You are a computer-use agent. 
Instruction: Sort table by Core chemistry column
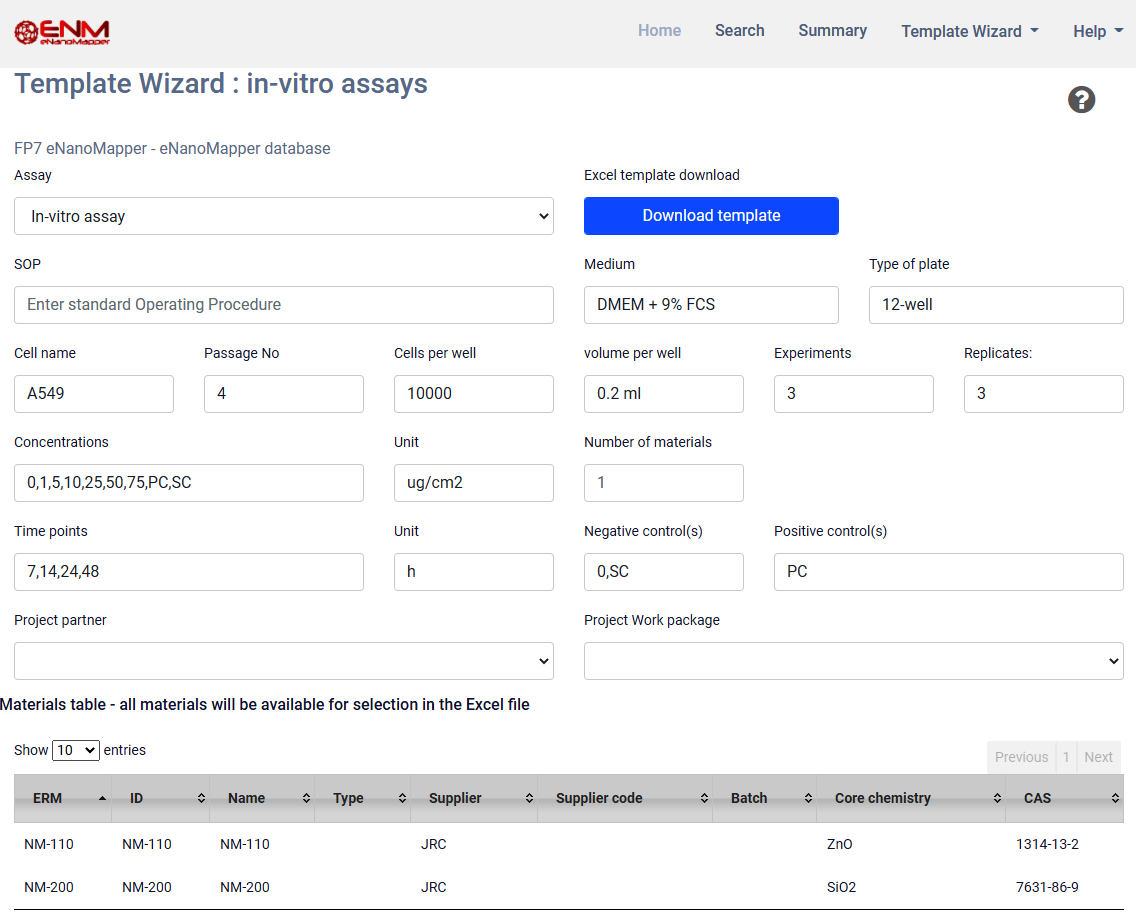coord(909,798)
